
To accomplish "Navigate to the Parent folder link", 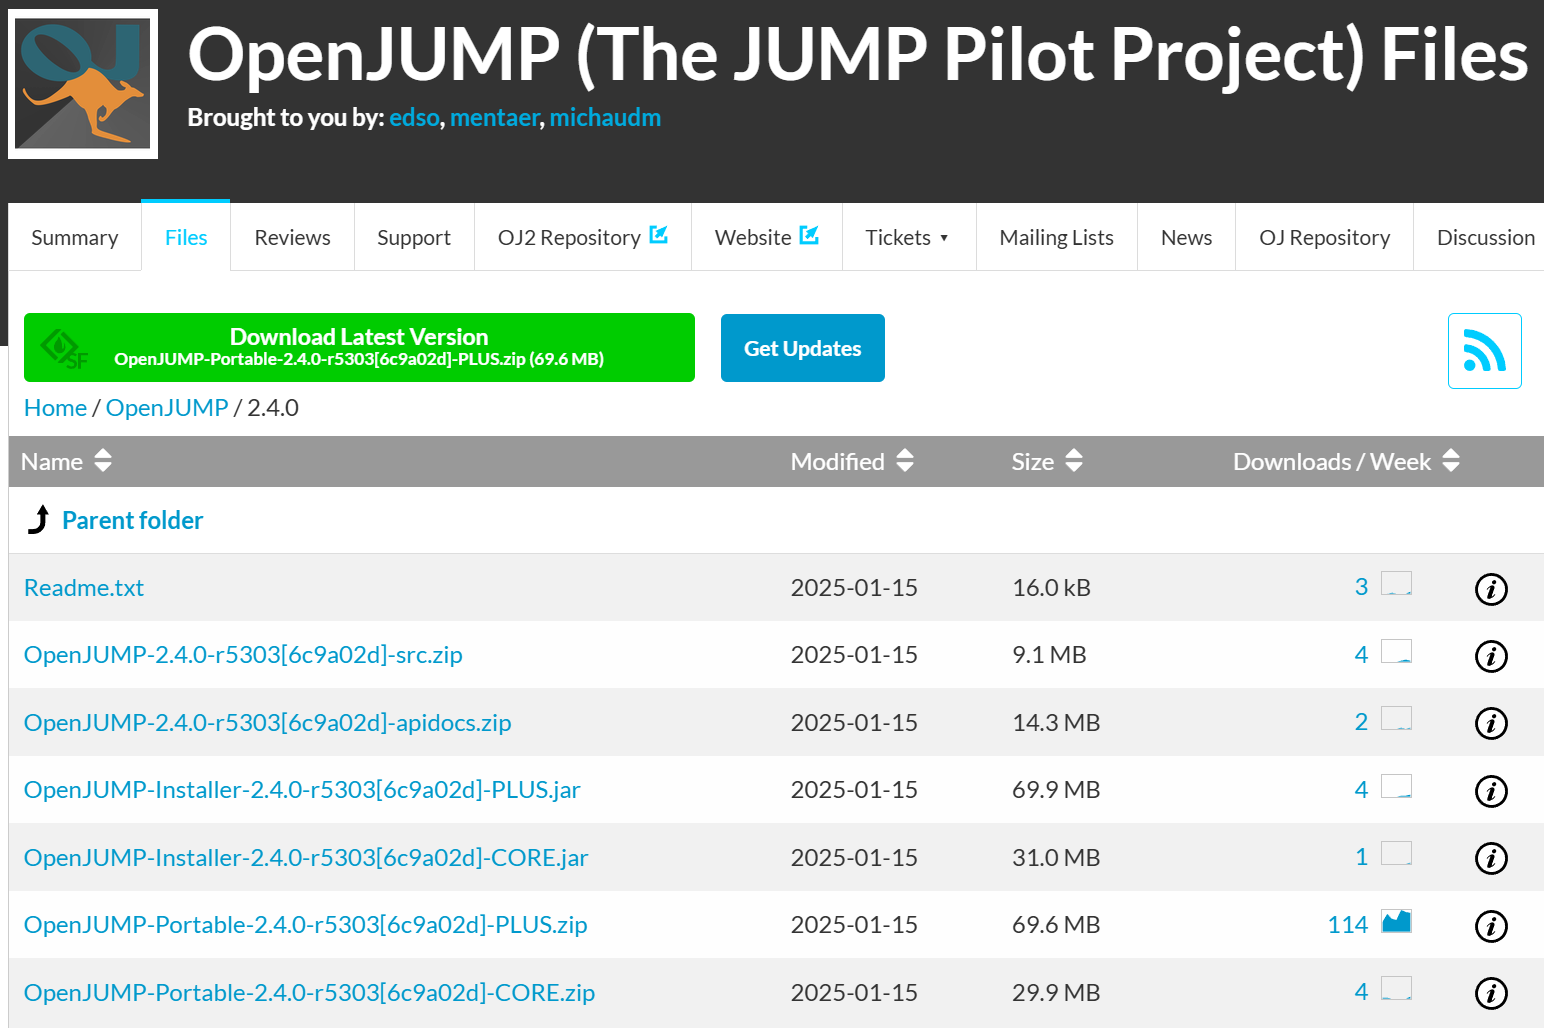I will click(133, 521).
